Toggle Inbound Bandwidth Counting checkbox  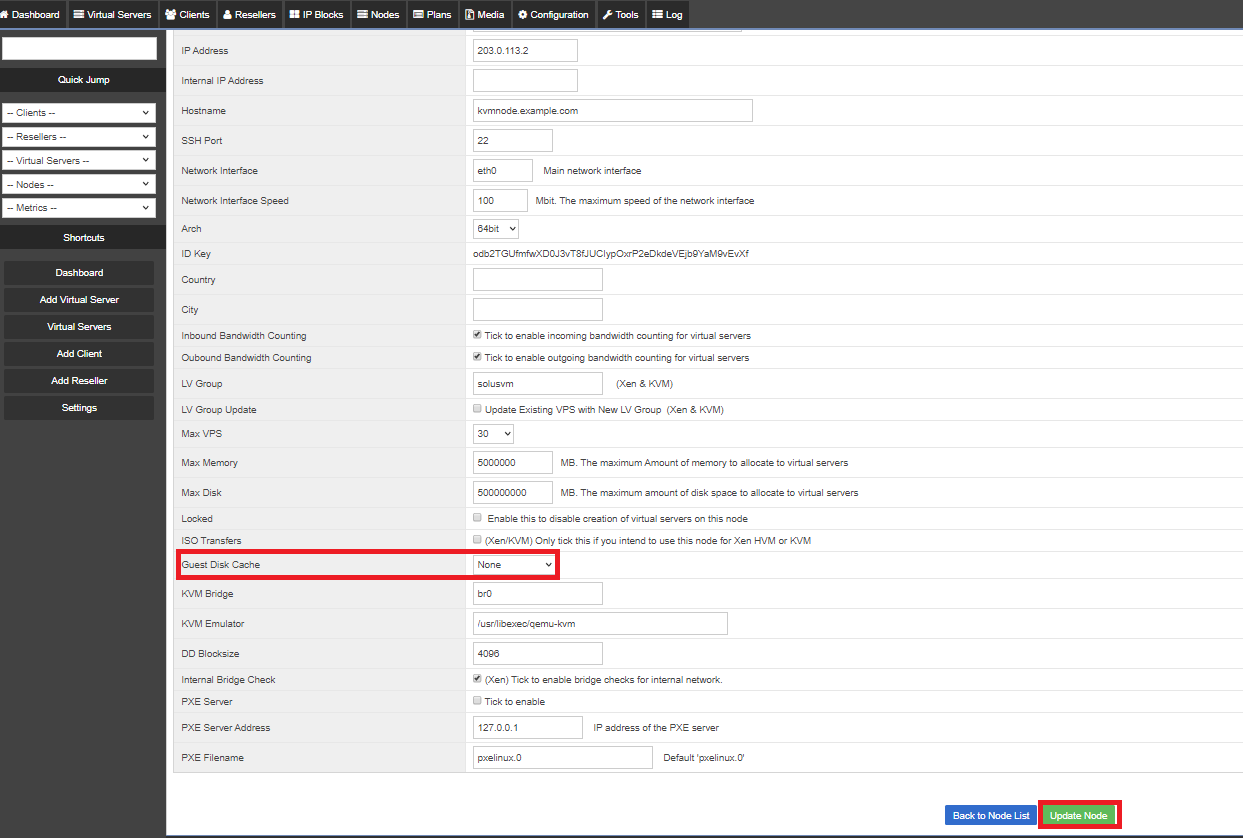[x=477, y=335]
